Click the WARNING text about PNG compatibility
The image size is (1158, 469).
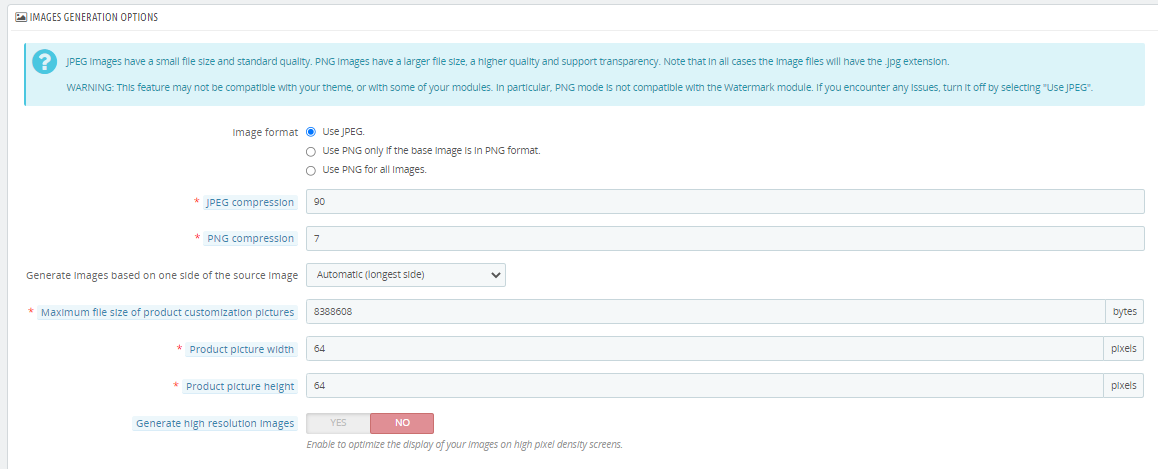[580, 87]
